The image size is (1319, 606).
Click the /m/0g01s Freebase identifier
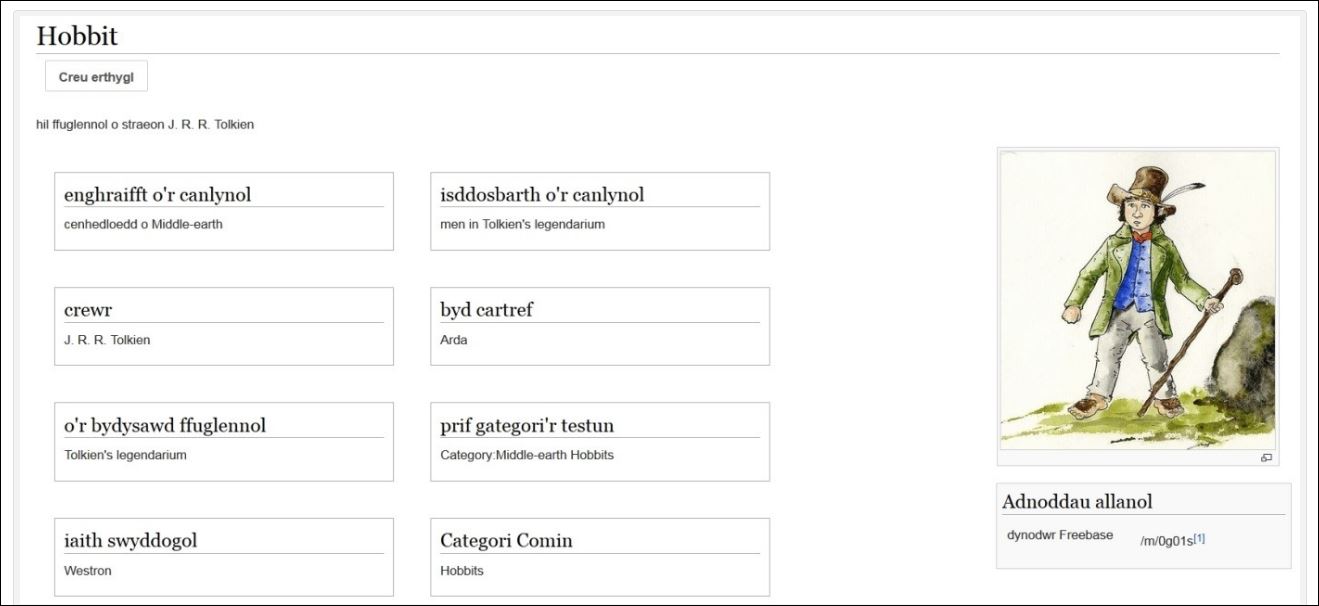(x=1166, y=540)
